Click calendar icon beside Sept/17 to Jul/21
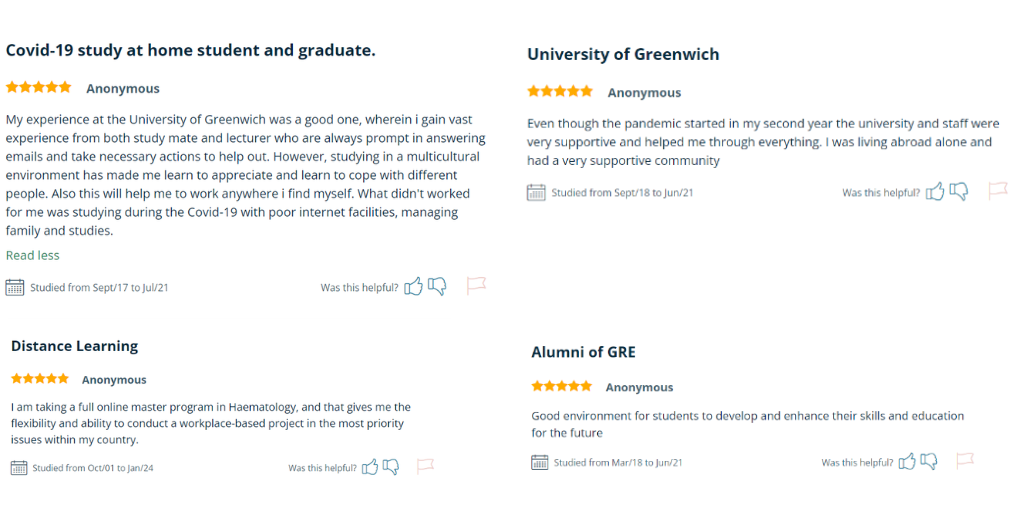Viewport: 1024px width, 512px height. (x=15, y=287)
